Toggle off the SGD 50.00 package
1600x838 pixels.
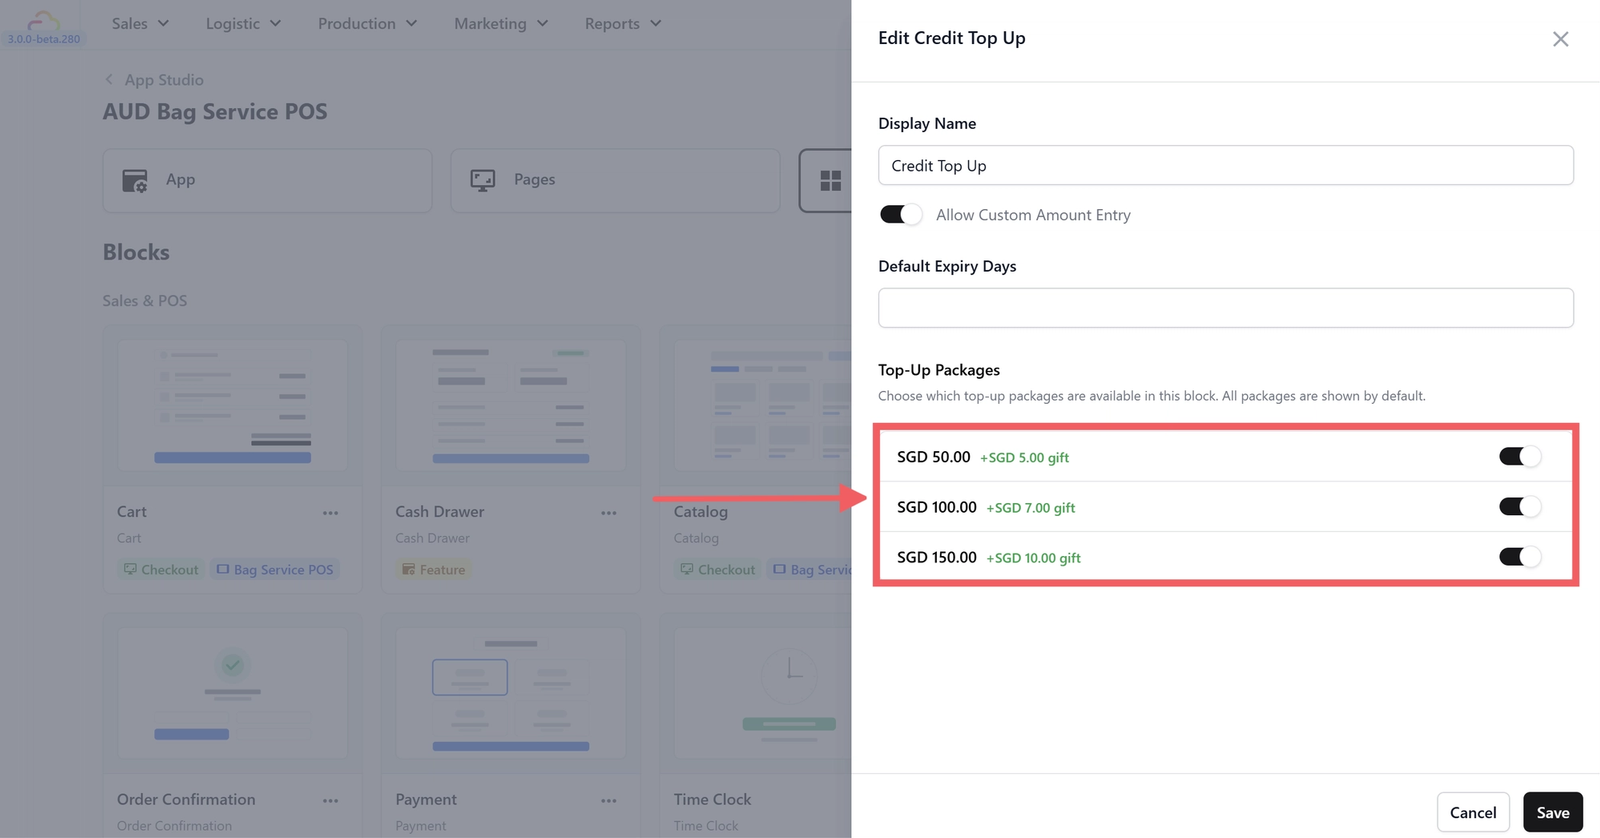click(x=1519, y=456)
